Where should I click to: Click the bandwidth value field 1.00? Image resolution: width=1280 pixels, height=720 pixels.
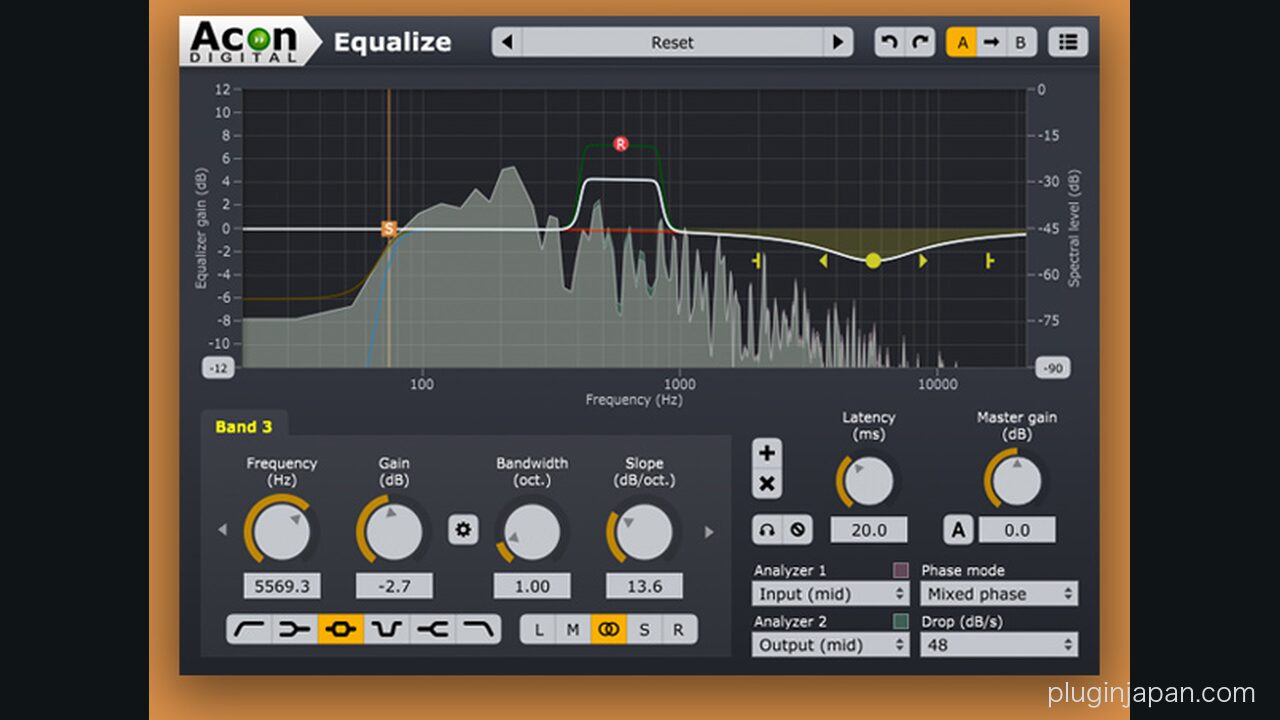point(532,586)
